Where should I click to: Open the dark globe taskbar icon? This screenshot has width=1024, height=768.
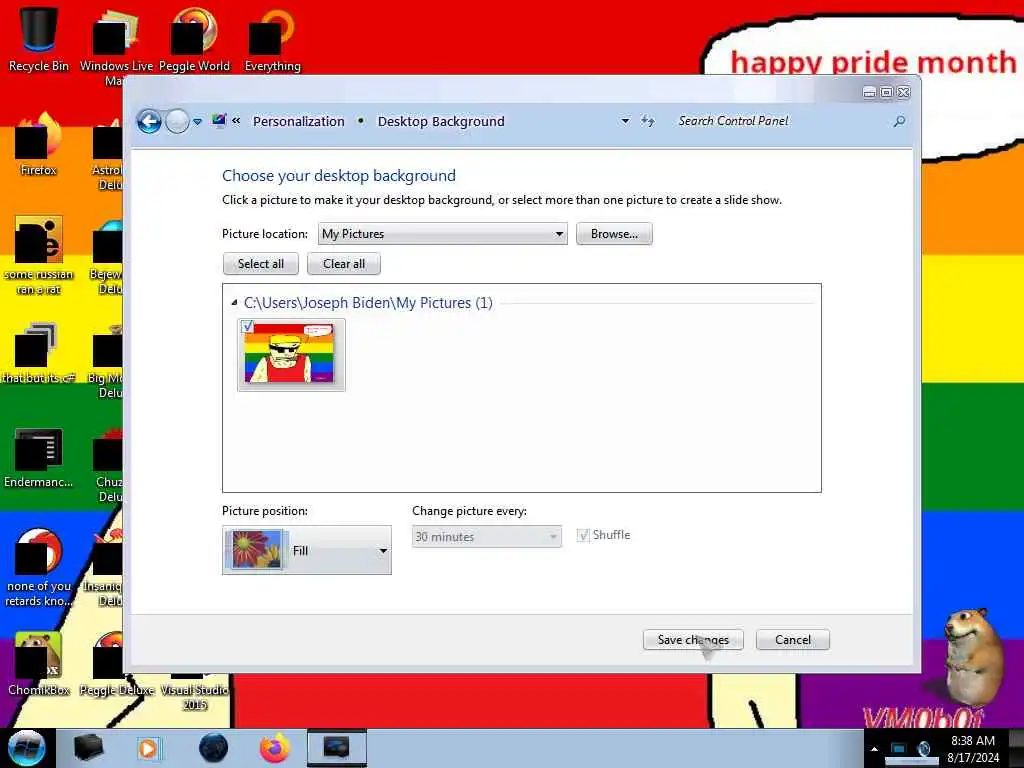tap(214, 748)
